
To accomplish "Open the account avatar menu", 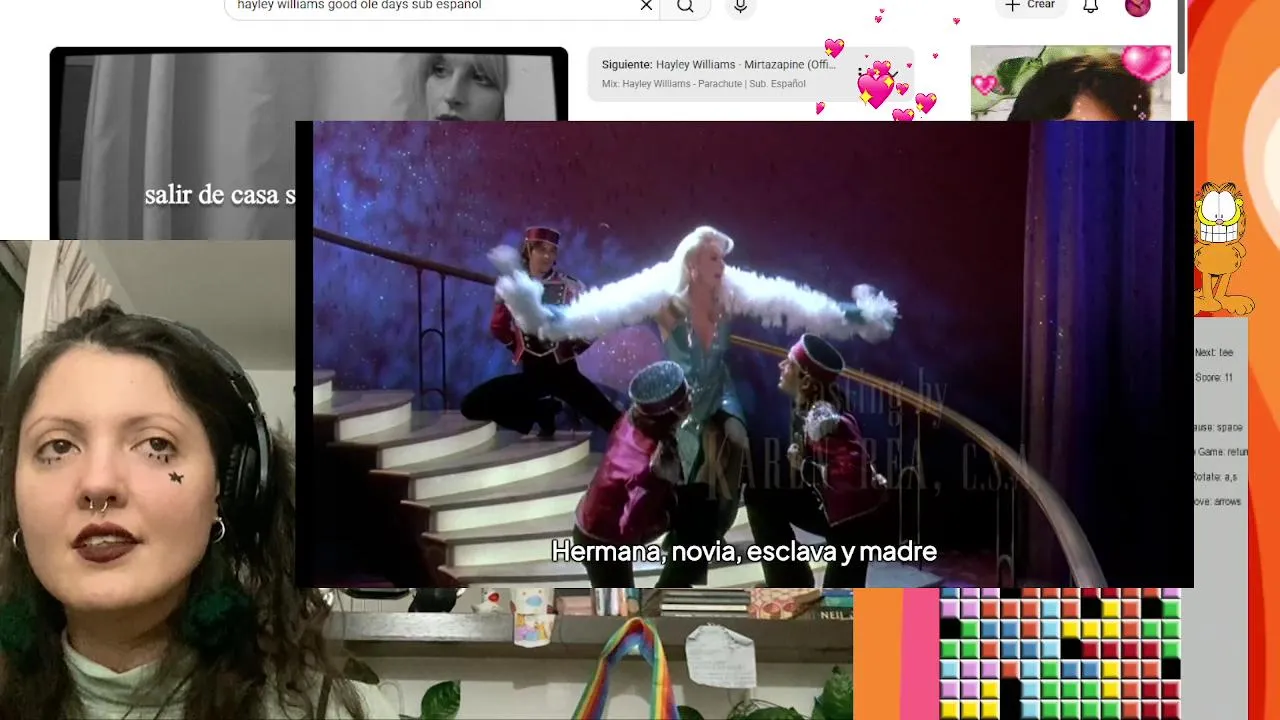I will pyautogui.click(x=1138, y=6).
